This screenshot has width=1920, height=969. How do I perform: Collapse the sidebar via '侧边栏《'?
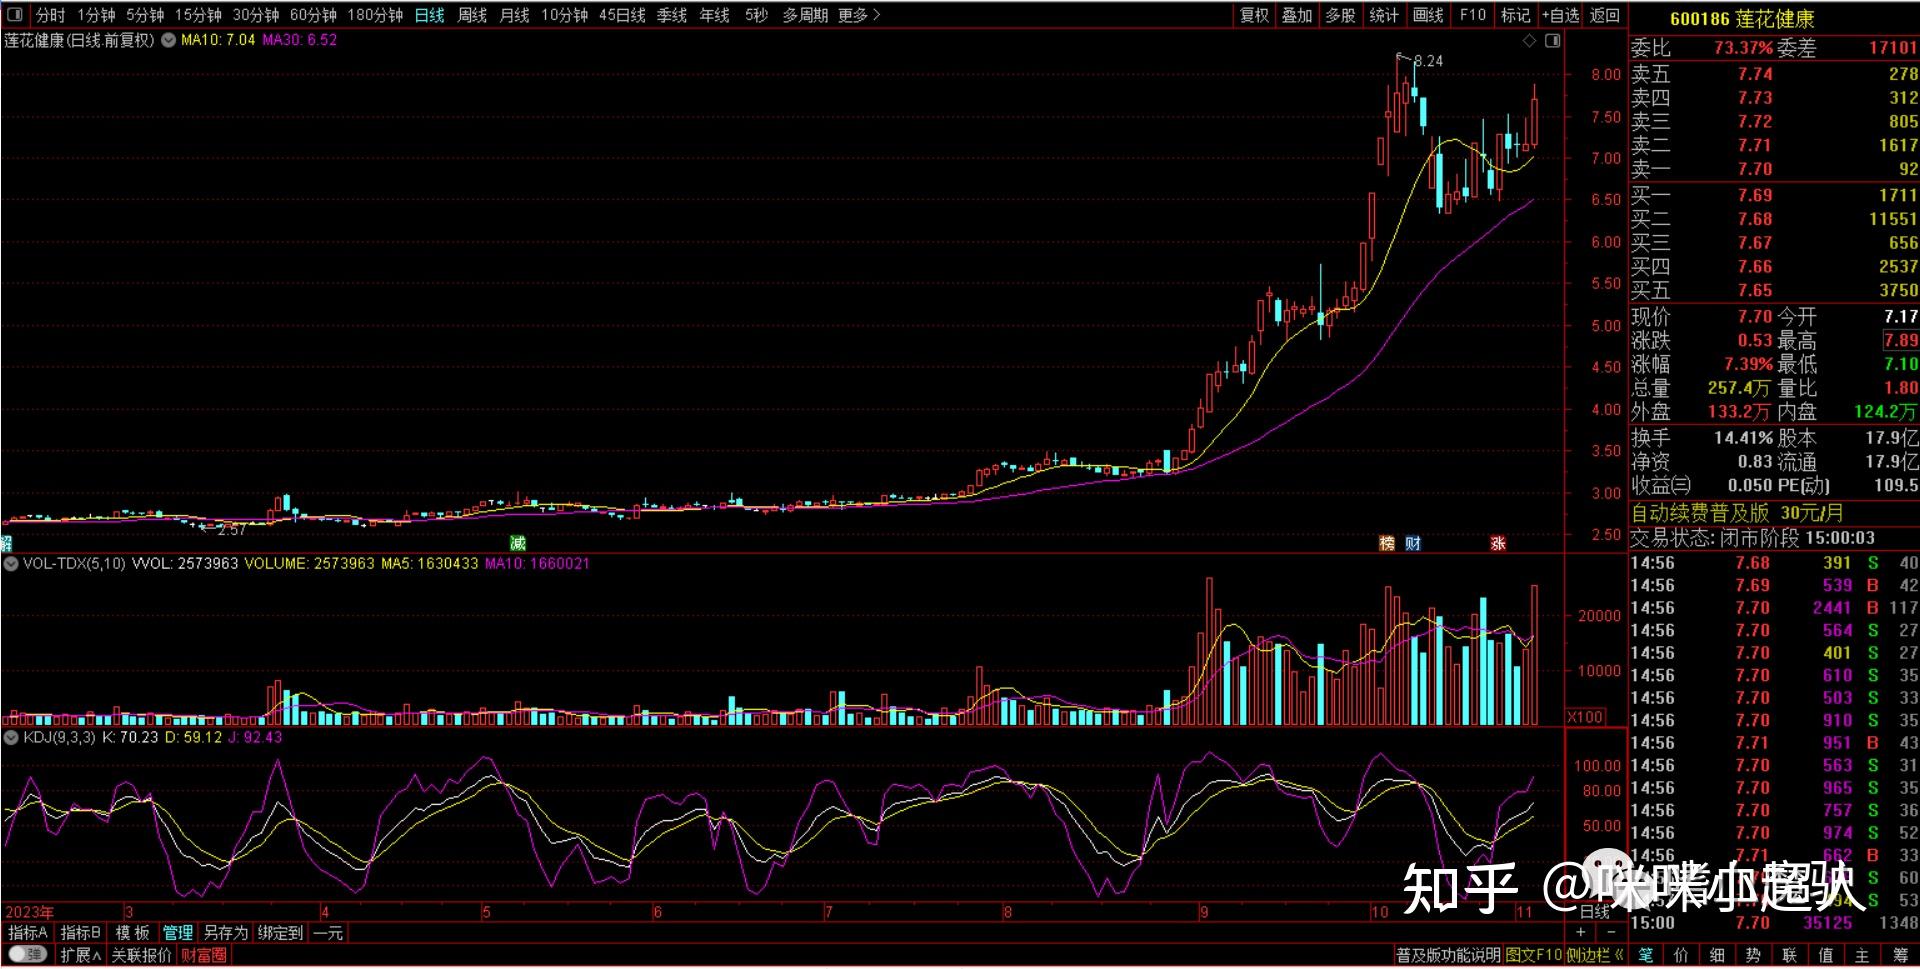(x=1595, y=955)
